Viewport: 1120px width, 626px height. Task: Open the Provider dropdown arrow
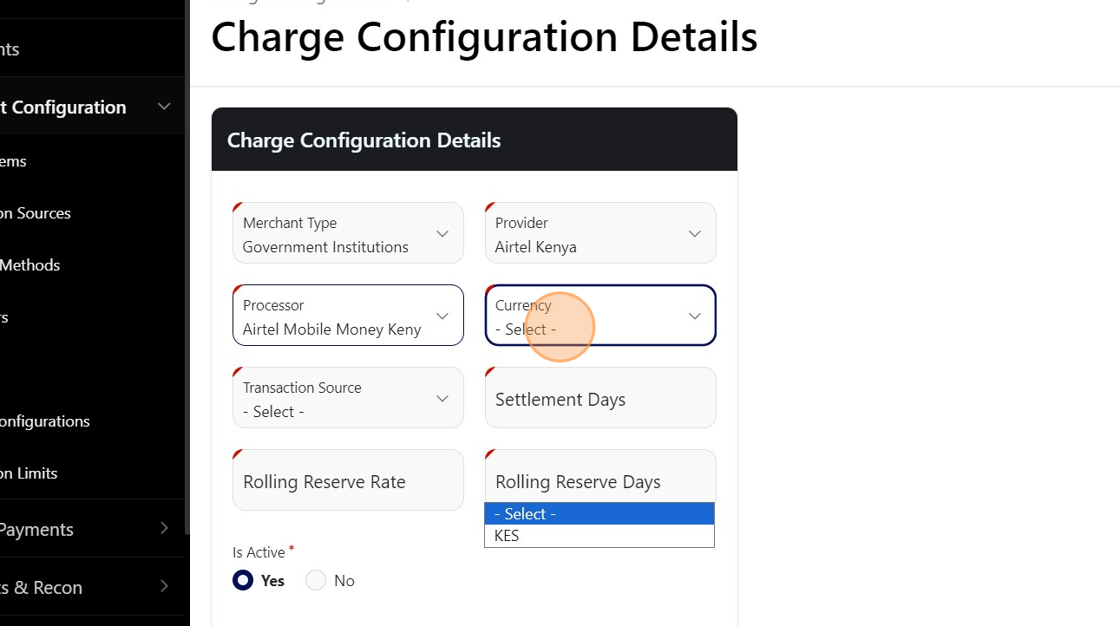point(694,234)
